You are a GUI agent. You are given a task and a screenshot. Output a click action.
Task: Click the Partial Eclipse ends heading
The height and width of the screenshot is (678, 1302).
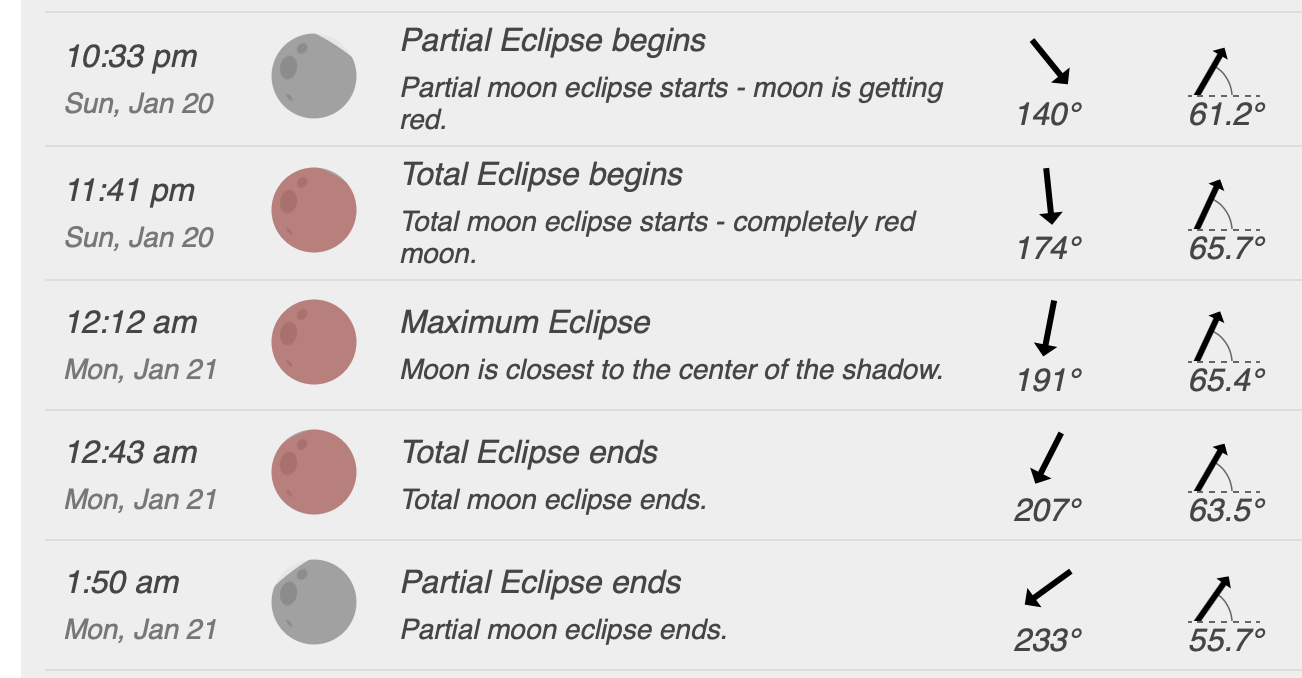[x=541, y=583]
